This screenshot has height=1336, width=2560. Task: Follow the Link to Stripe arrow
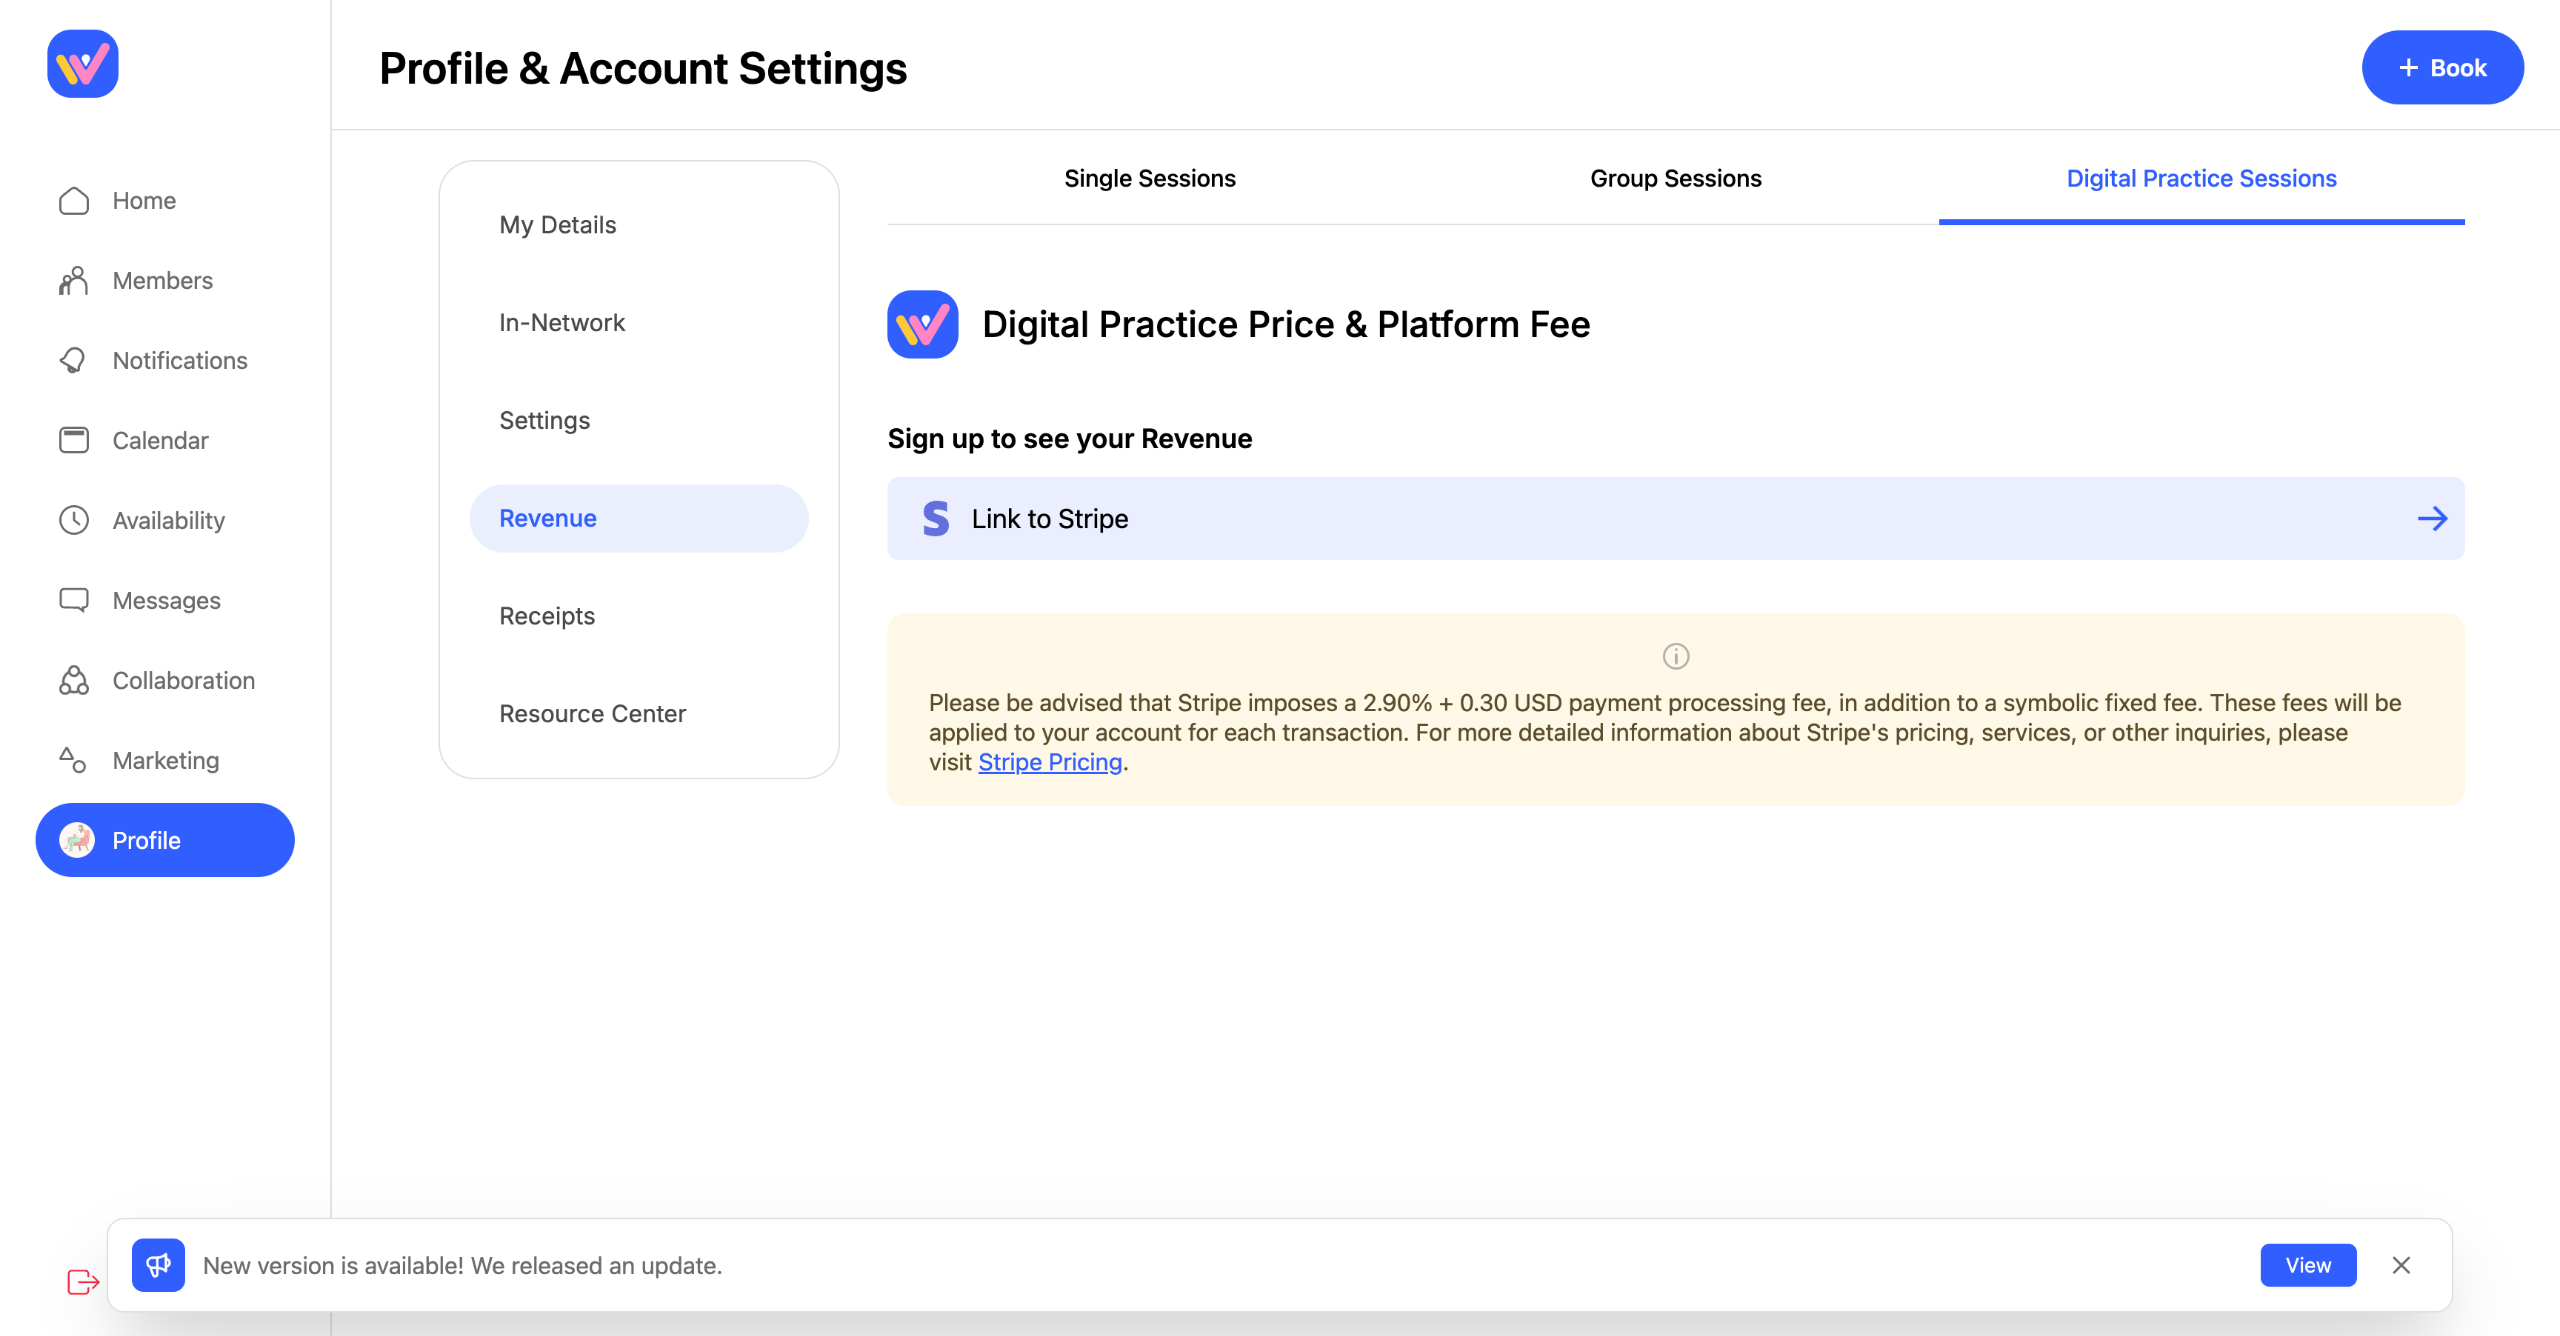point(2432,519)
